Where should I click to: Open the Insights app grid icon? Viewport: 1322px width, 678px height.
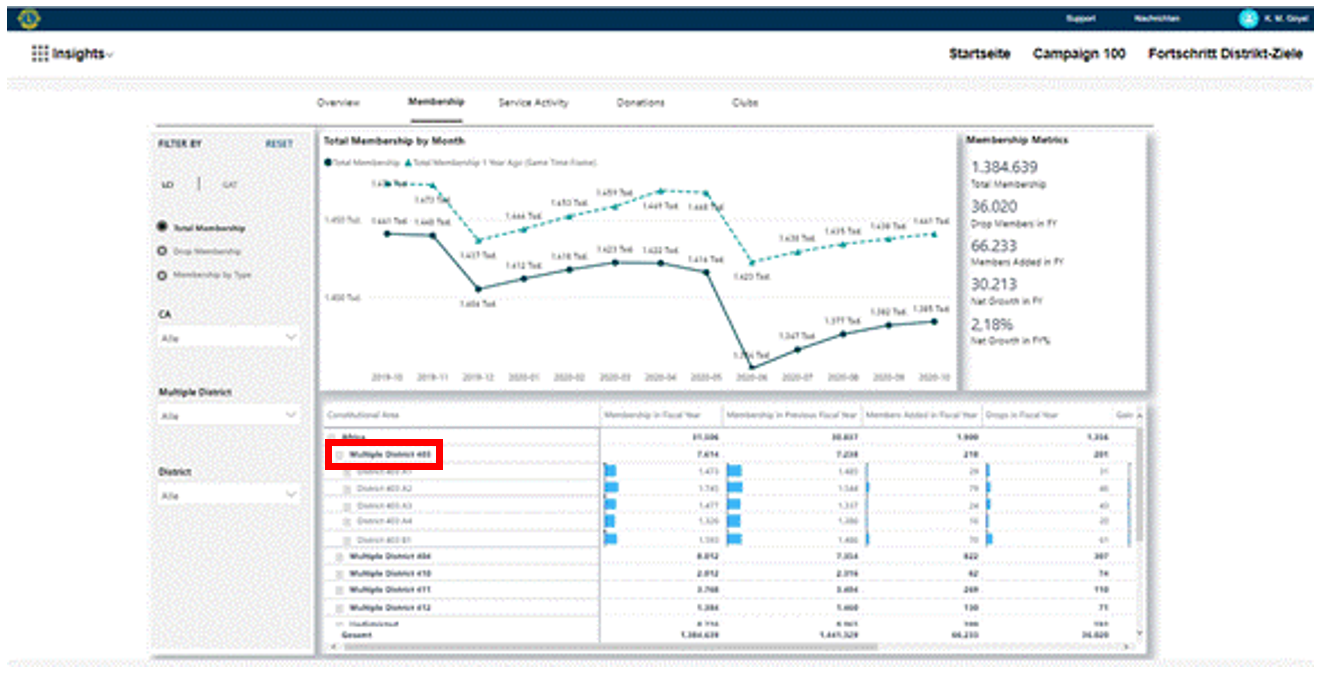point(40,54)
